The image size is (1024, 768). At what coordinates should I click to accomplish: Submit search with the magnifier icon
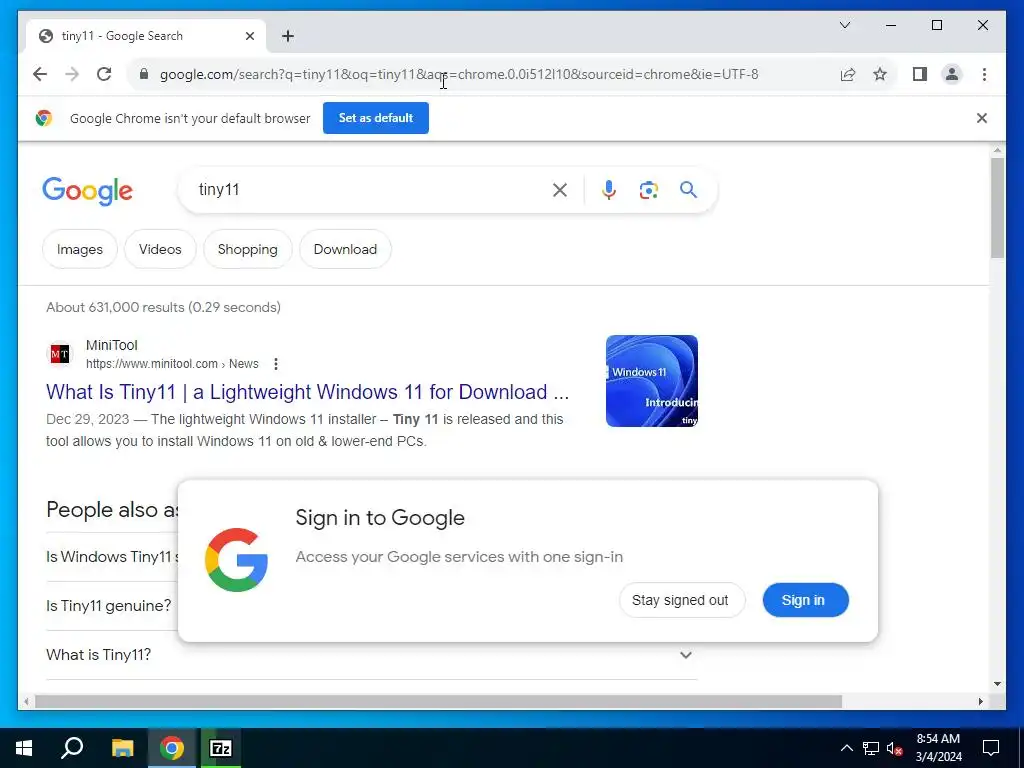click(x=688, y=190)
